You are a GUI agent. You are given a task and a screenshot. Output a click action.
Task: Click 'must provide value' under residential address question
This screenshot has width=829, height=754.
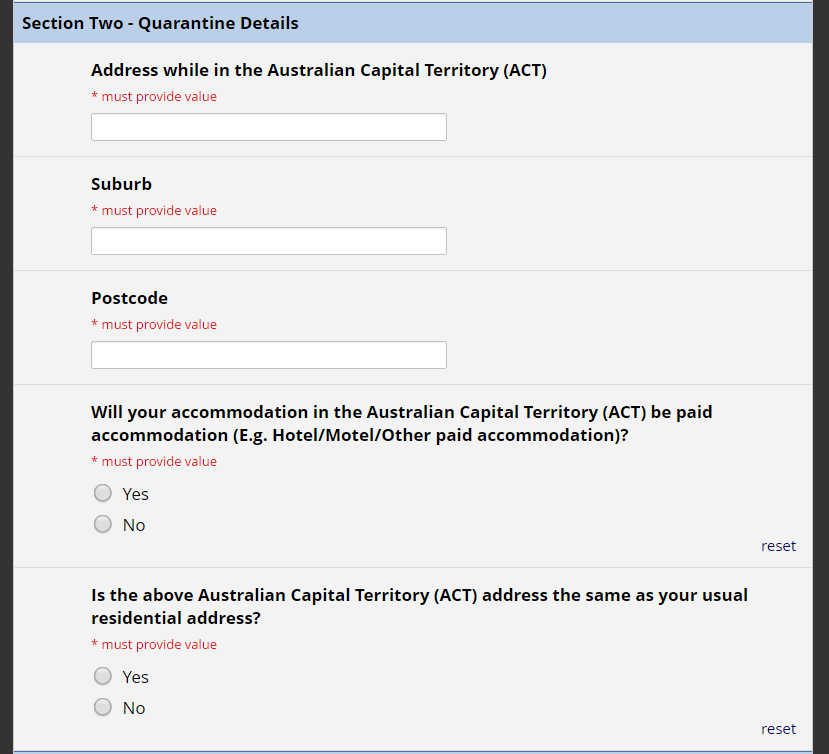[154, 645]
